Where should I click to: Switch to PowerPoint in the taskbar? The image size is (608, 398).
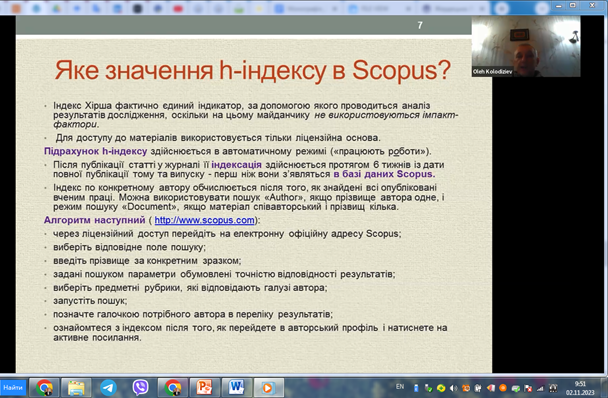pyautogui.click(x=204, y=387)
